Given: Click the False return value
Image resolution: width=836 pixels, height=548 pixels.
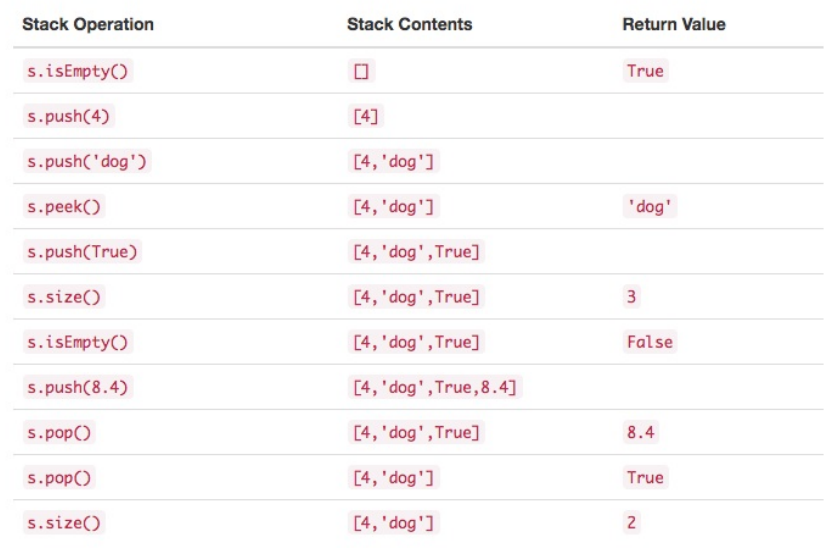Looking at the screenshot, I should point(650,342).
